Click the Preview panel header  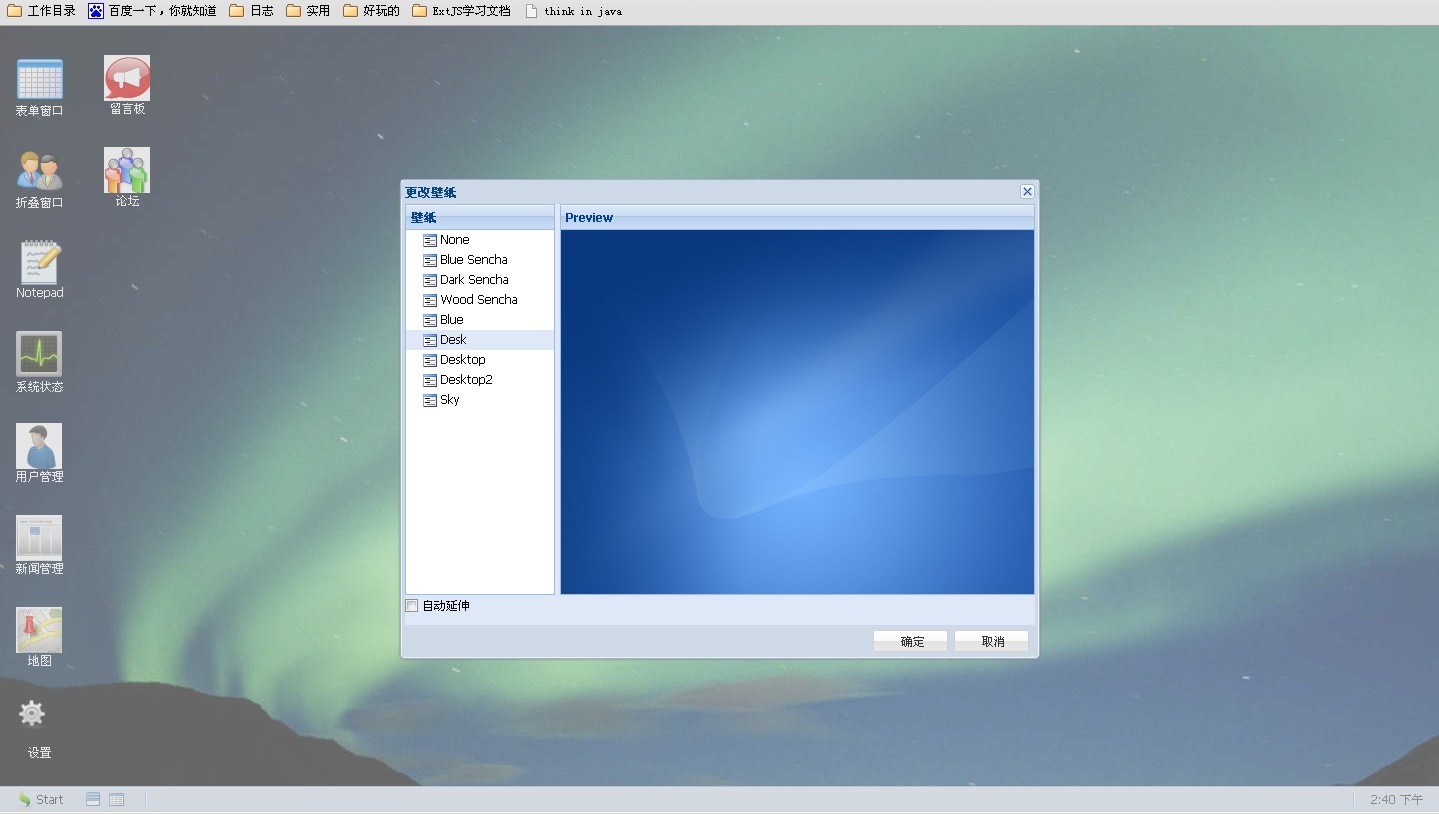[797, 217]
